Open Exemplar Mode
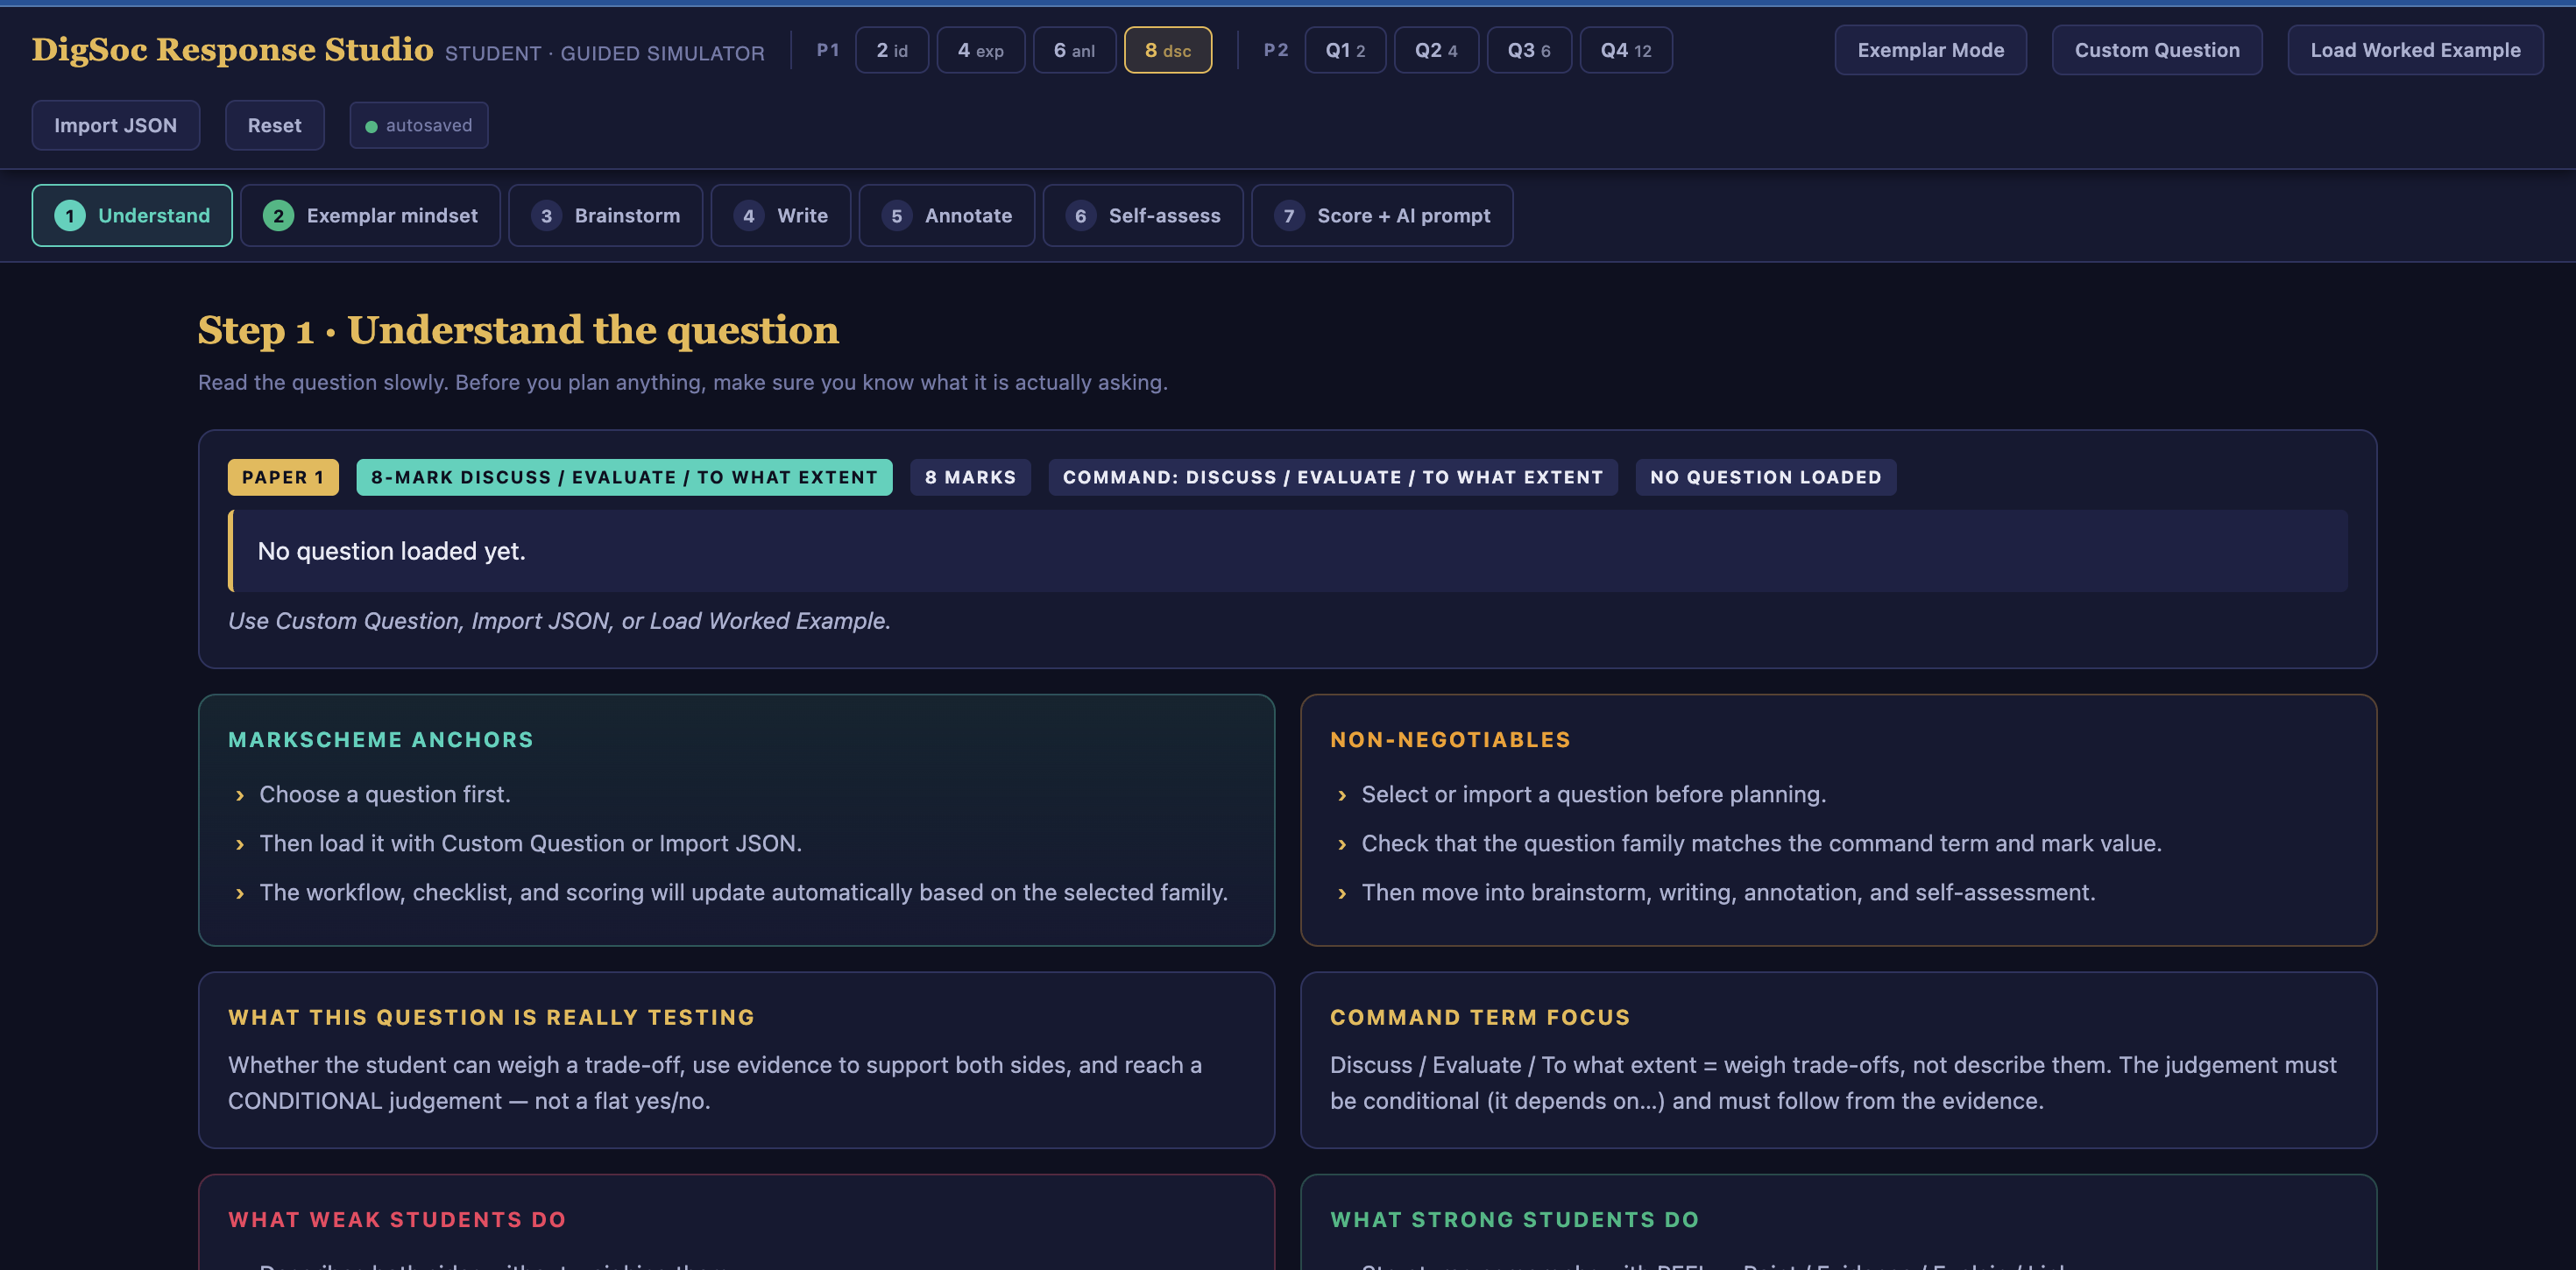This screenshot has width=2576, height=1270. point(1930,50)
